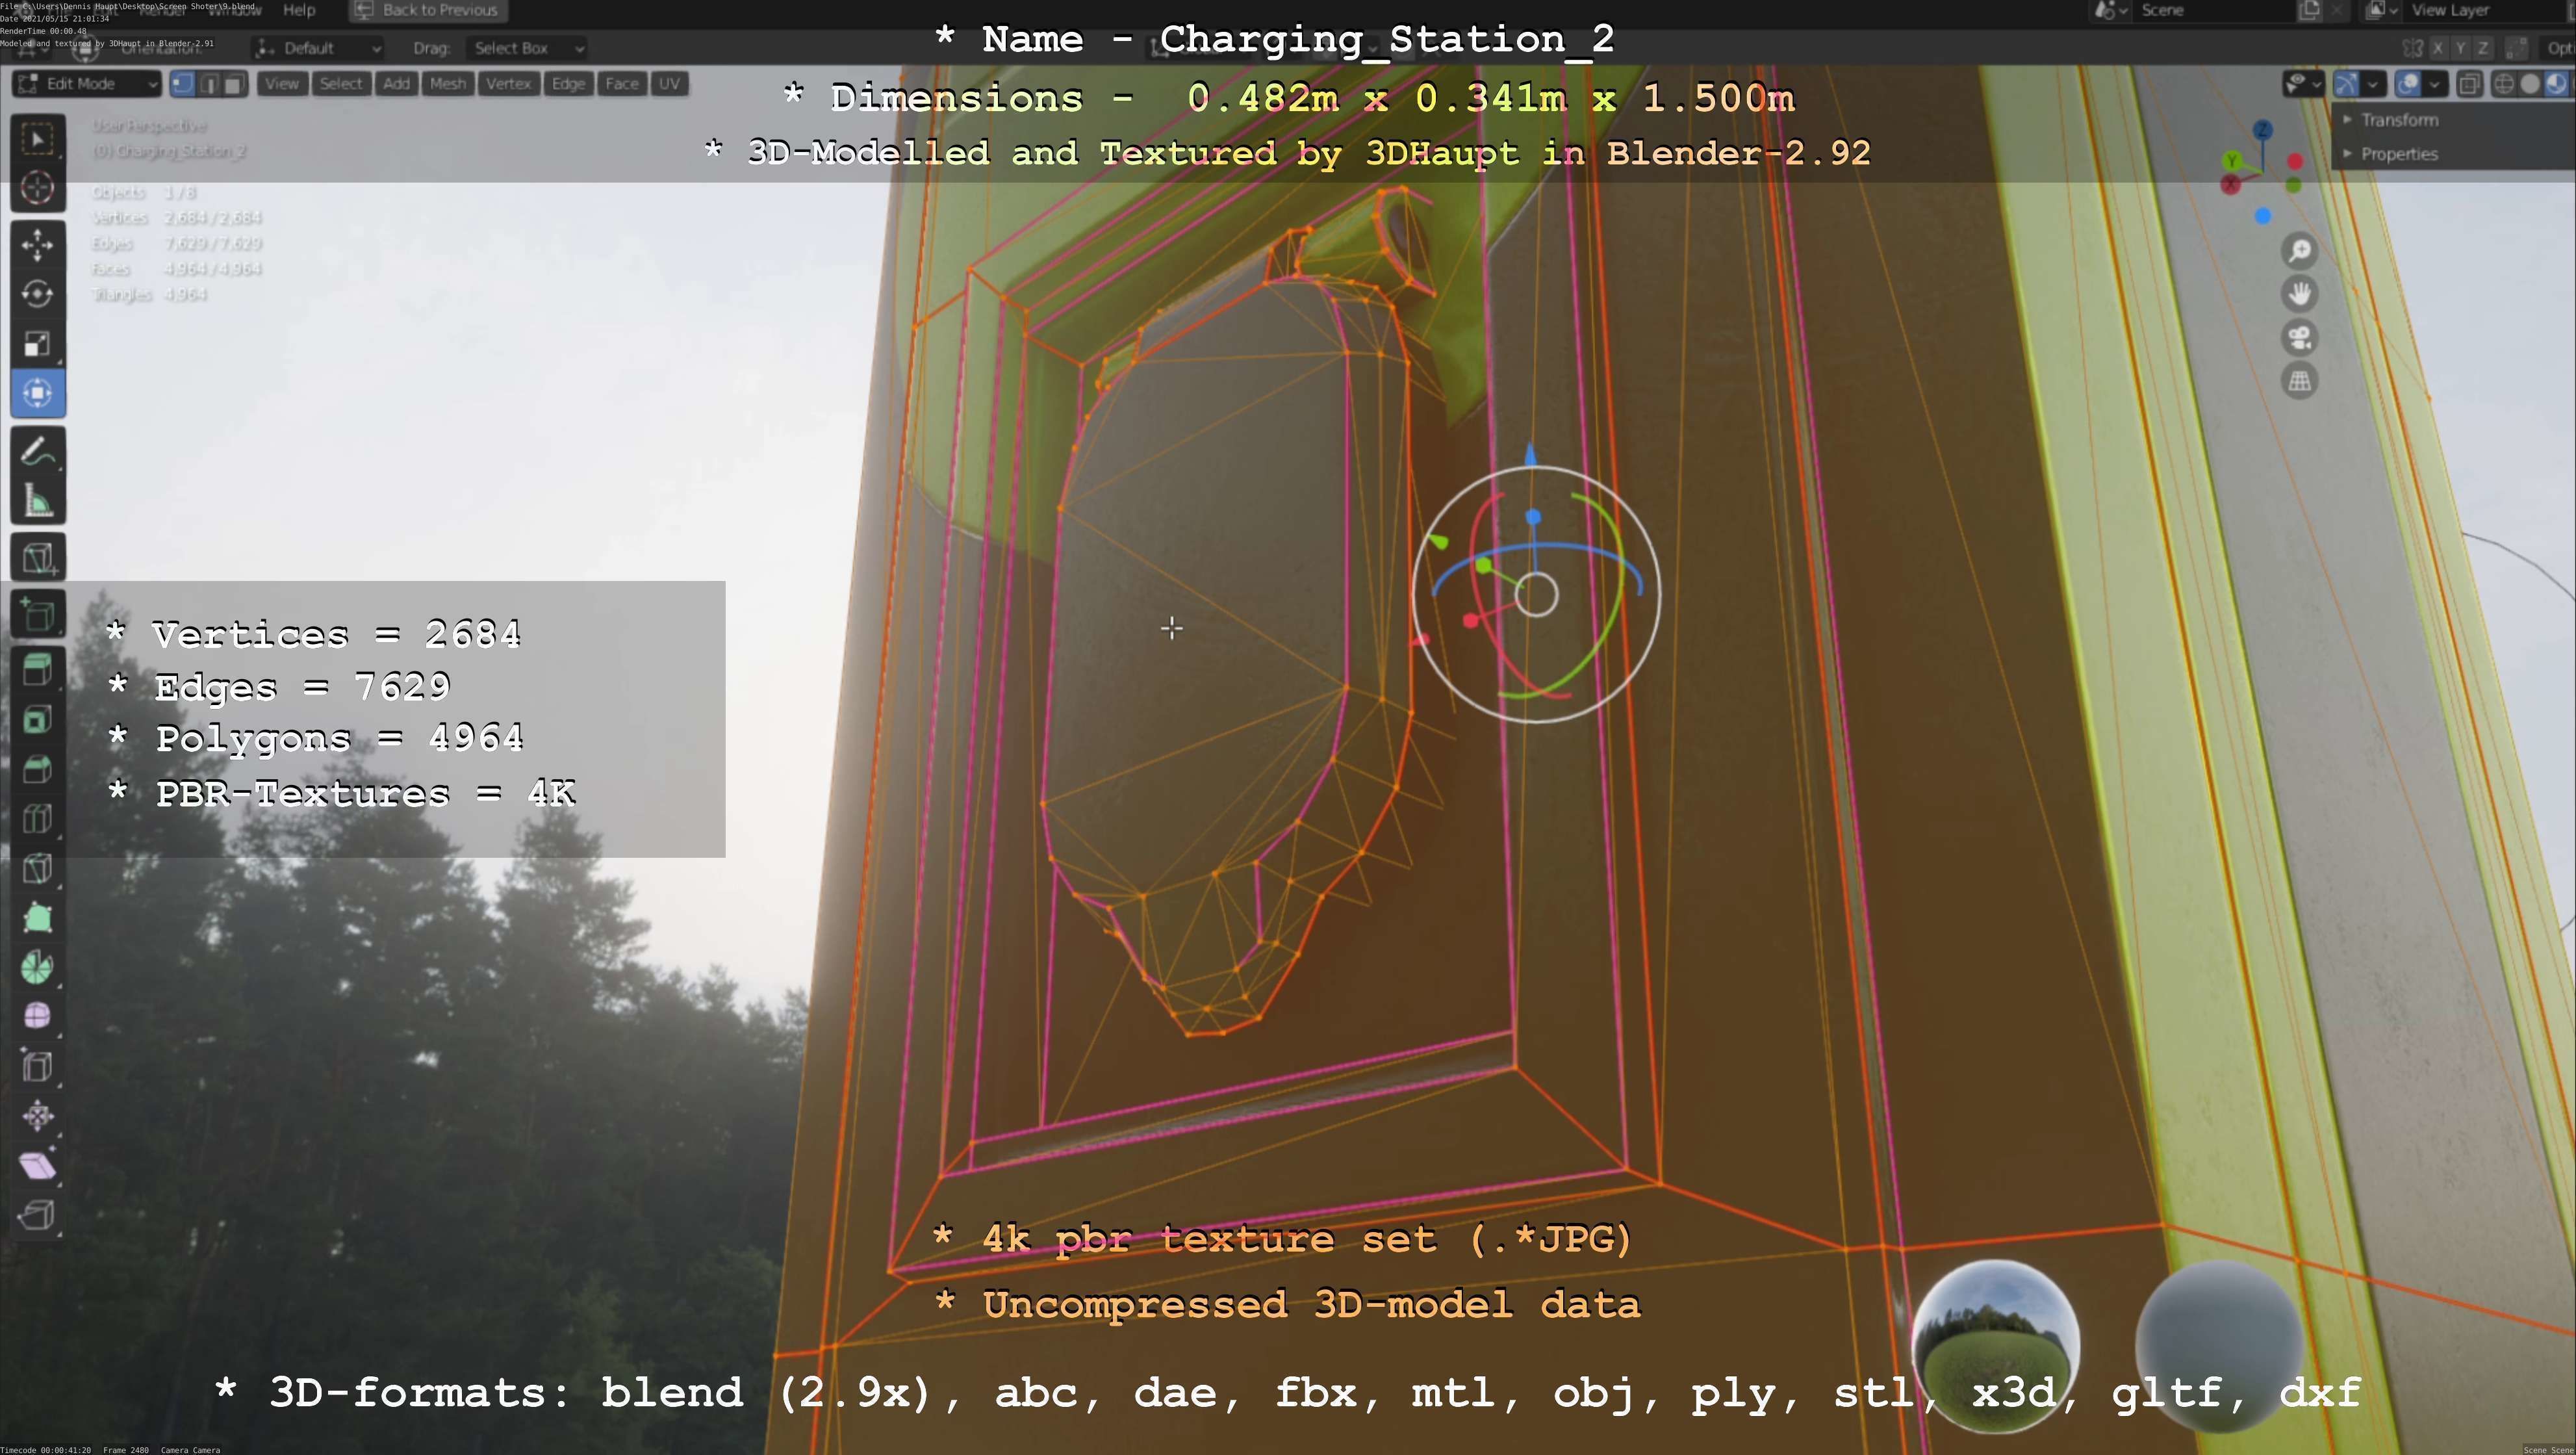Switch perspective/orthographic with grid icon
The height and width of the screenshot is (1455, 2576).
tap(2300, 381)
